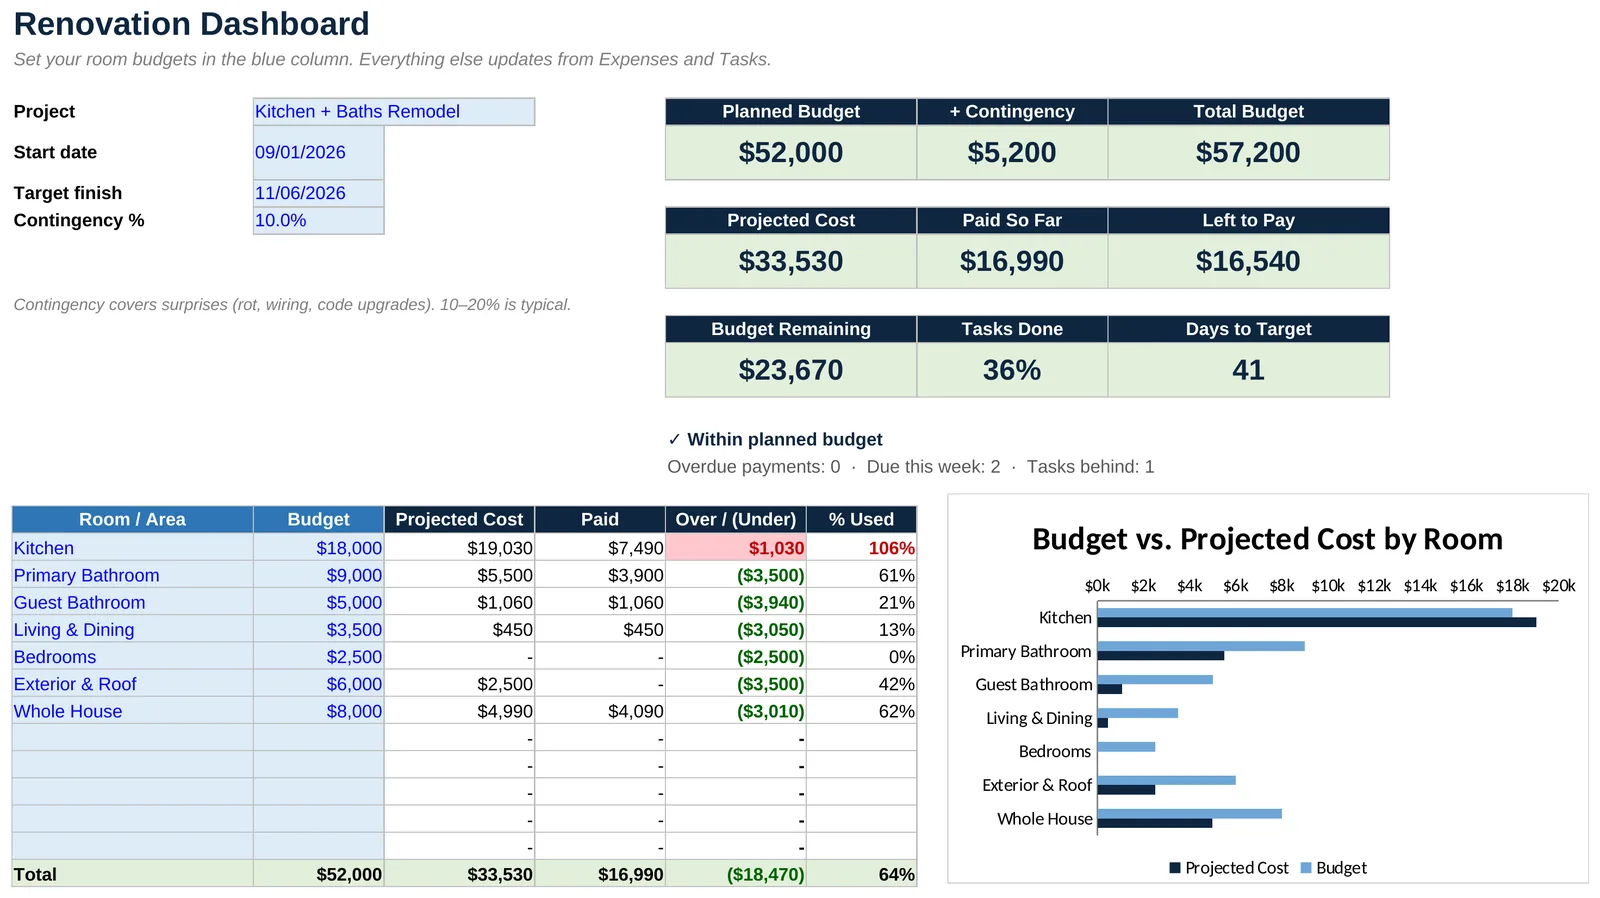Click the Projected Cost card value $33,530

click(x=791, y=262)
